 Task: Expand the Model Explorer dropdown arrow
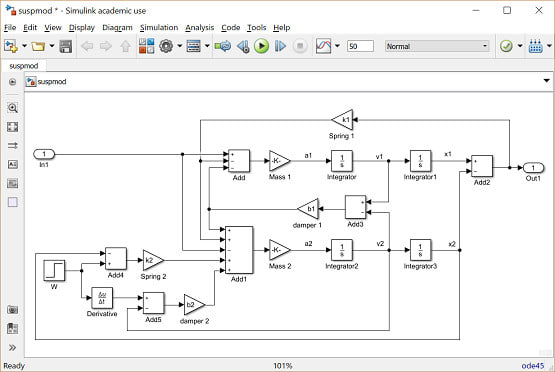point(207,46)
